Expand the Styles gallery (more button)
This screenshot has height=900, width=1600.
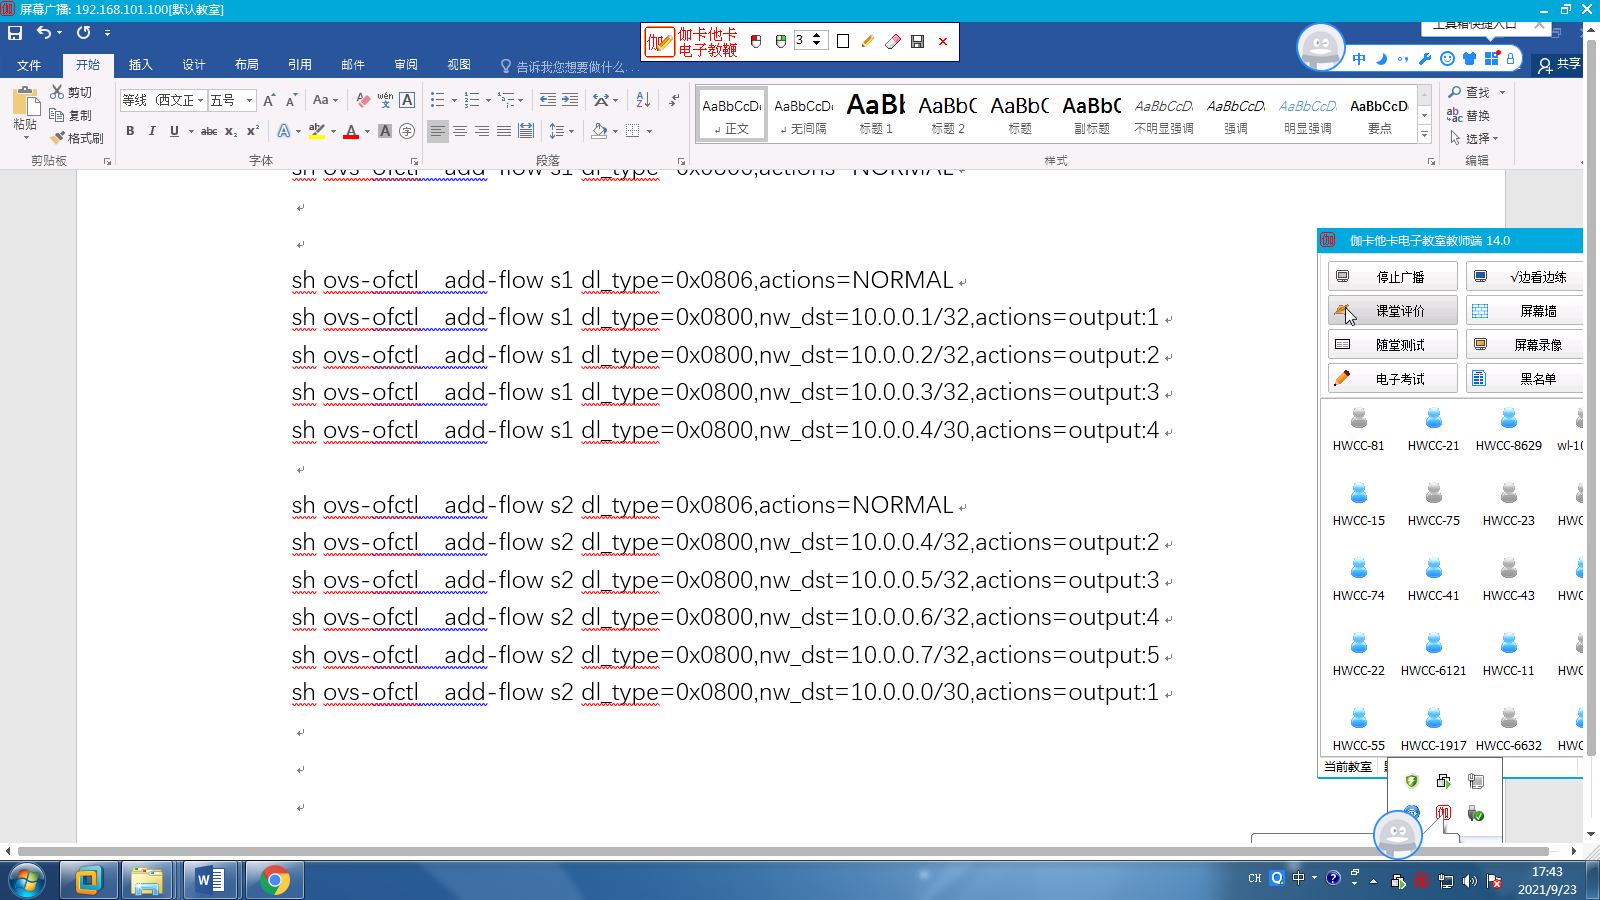pyautogui.click(x=1425, y=133)
